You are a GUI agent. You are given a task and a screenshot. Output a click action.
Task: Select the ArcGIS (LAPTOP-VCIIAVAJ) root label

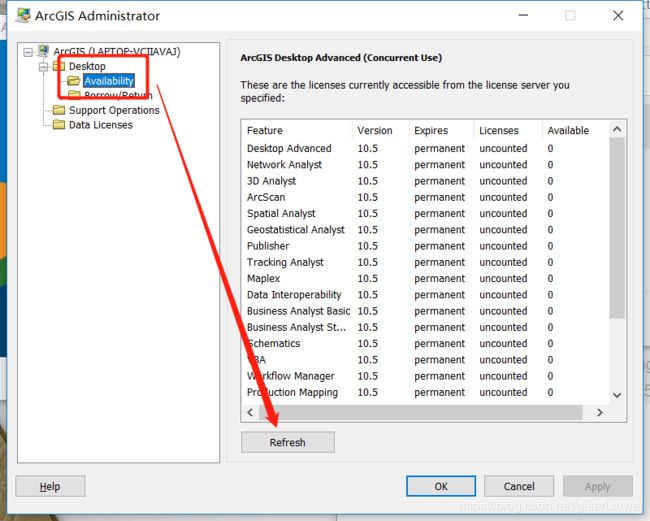pyautogui.click(x=117, y=51)
